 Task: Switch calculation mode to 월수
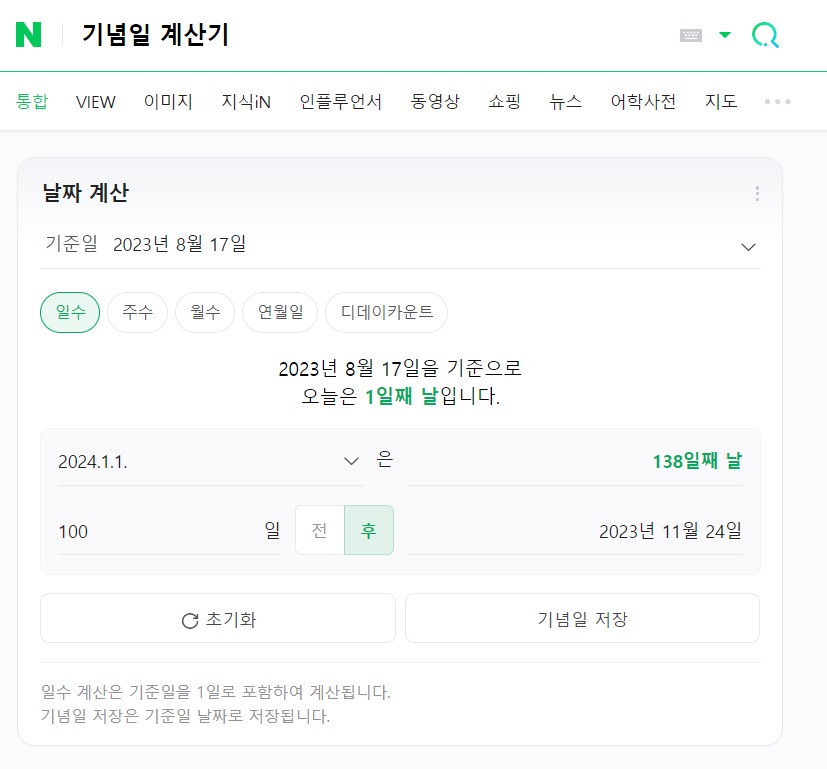204,311
